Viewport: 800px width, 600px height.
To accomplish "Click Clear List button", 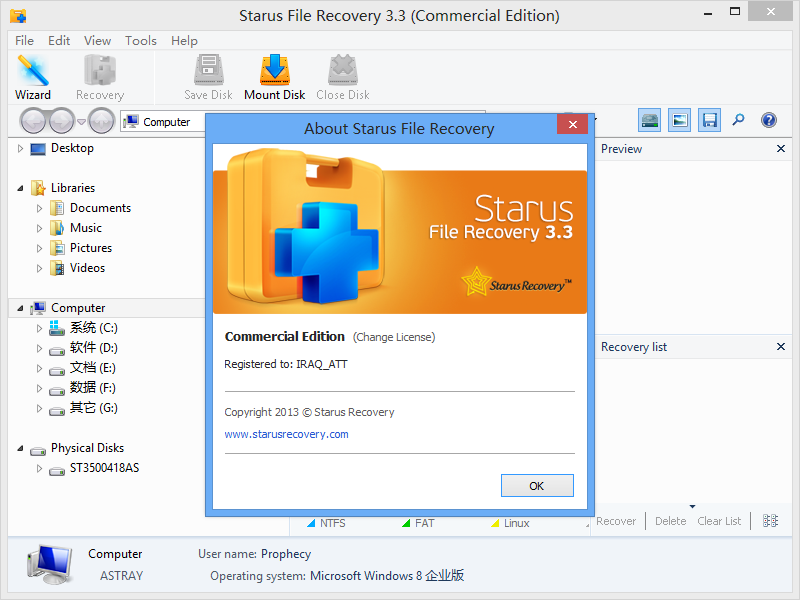I will pos(719,521).
